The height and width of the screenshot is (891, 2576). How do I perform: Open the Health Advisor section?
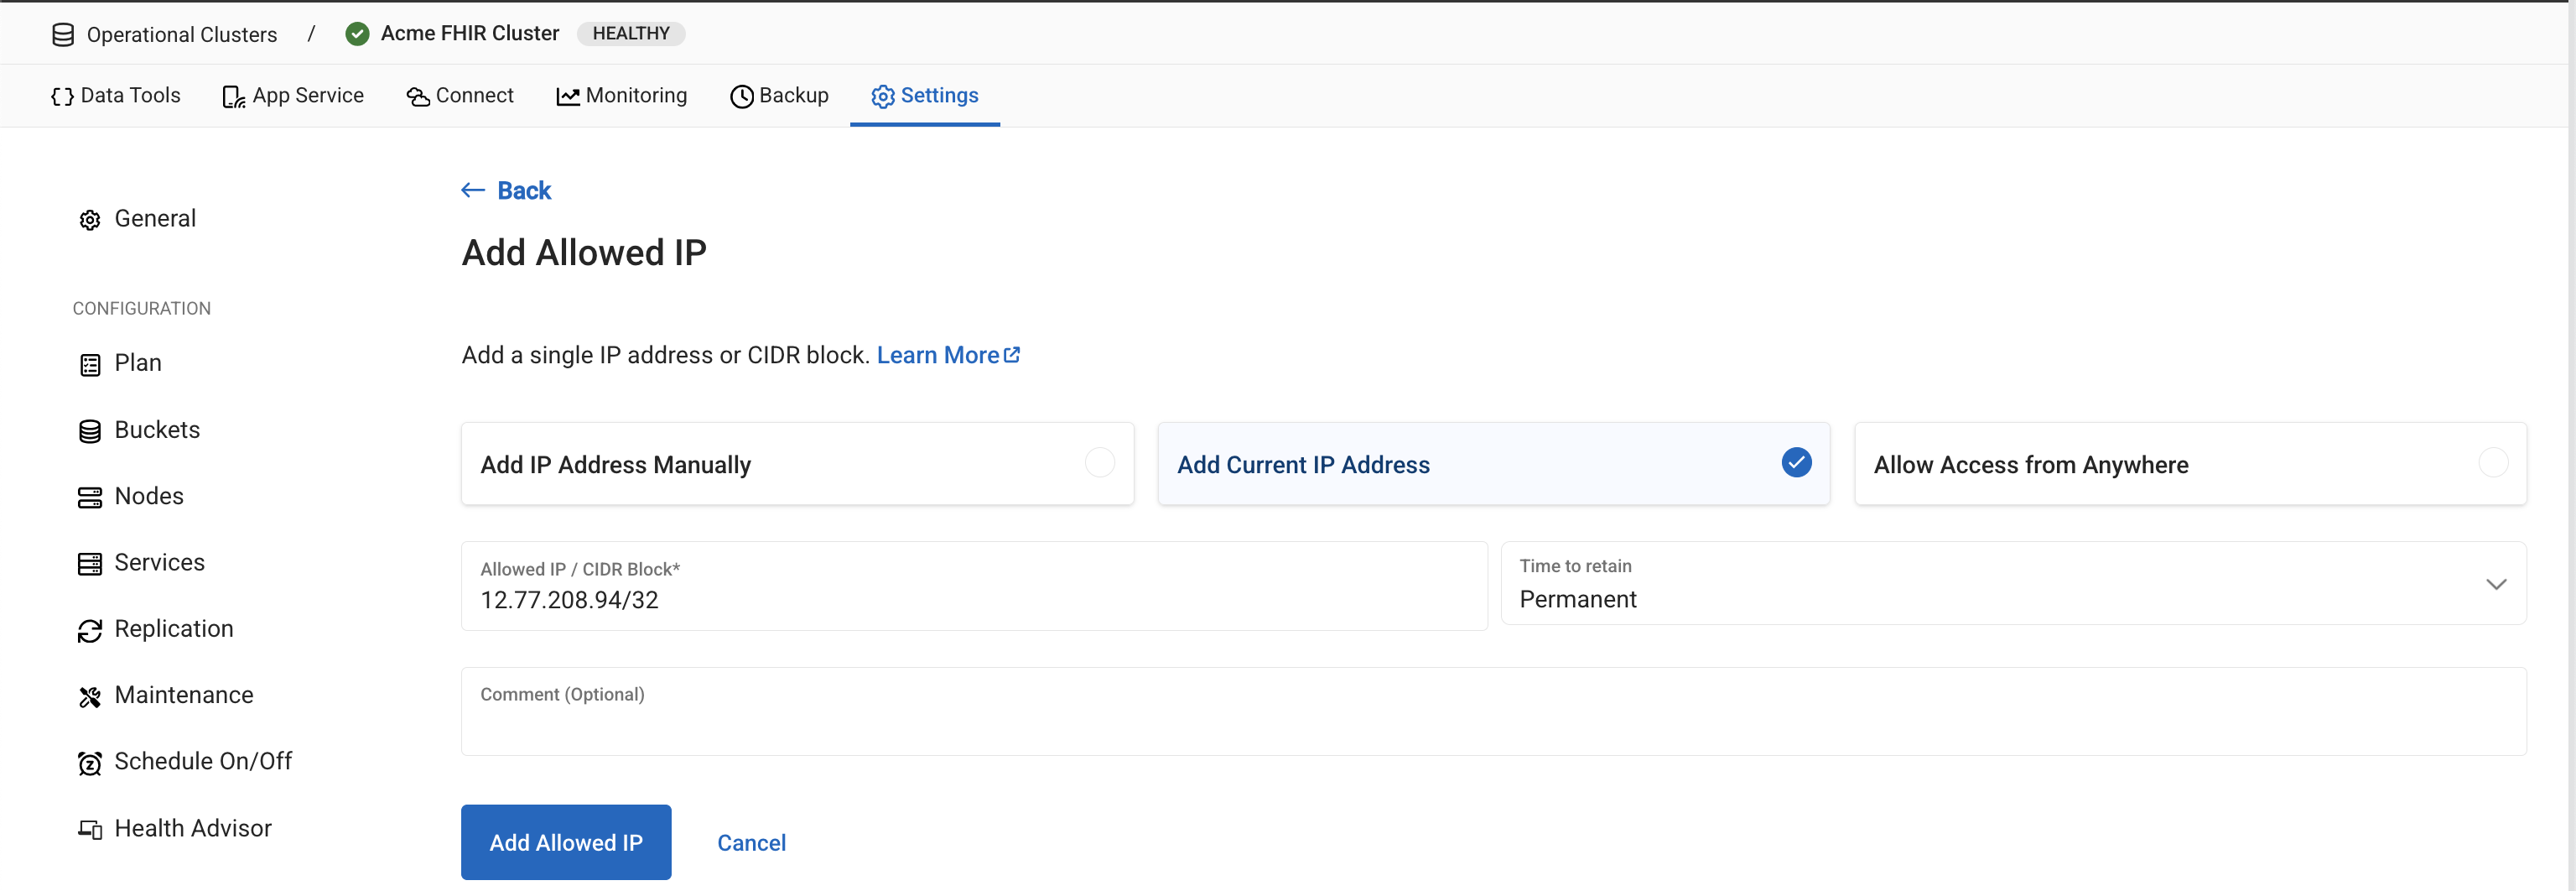click(x=193, y=828)
